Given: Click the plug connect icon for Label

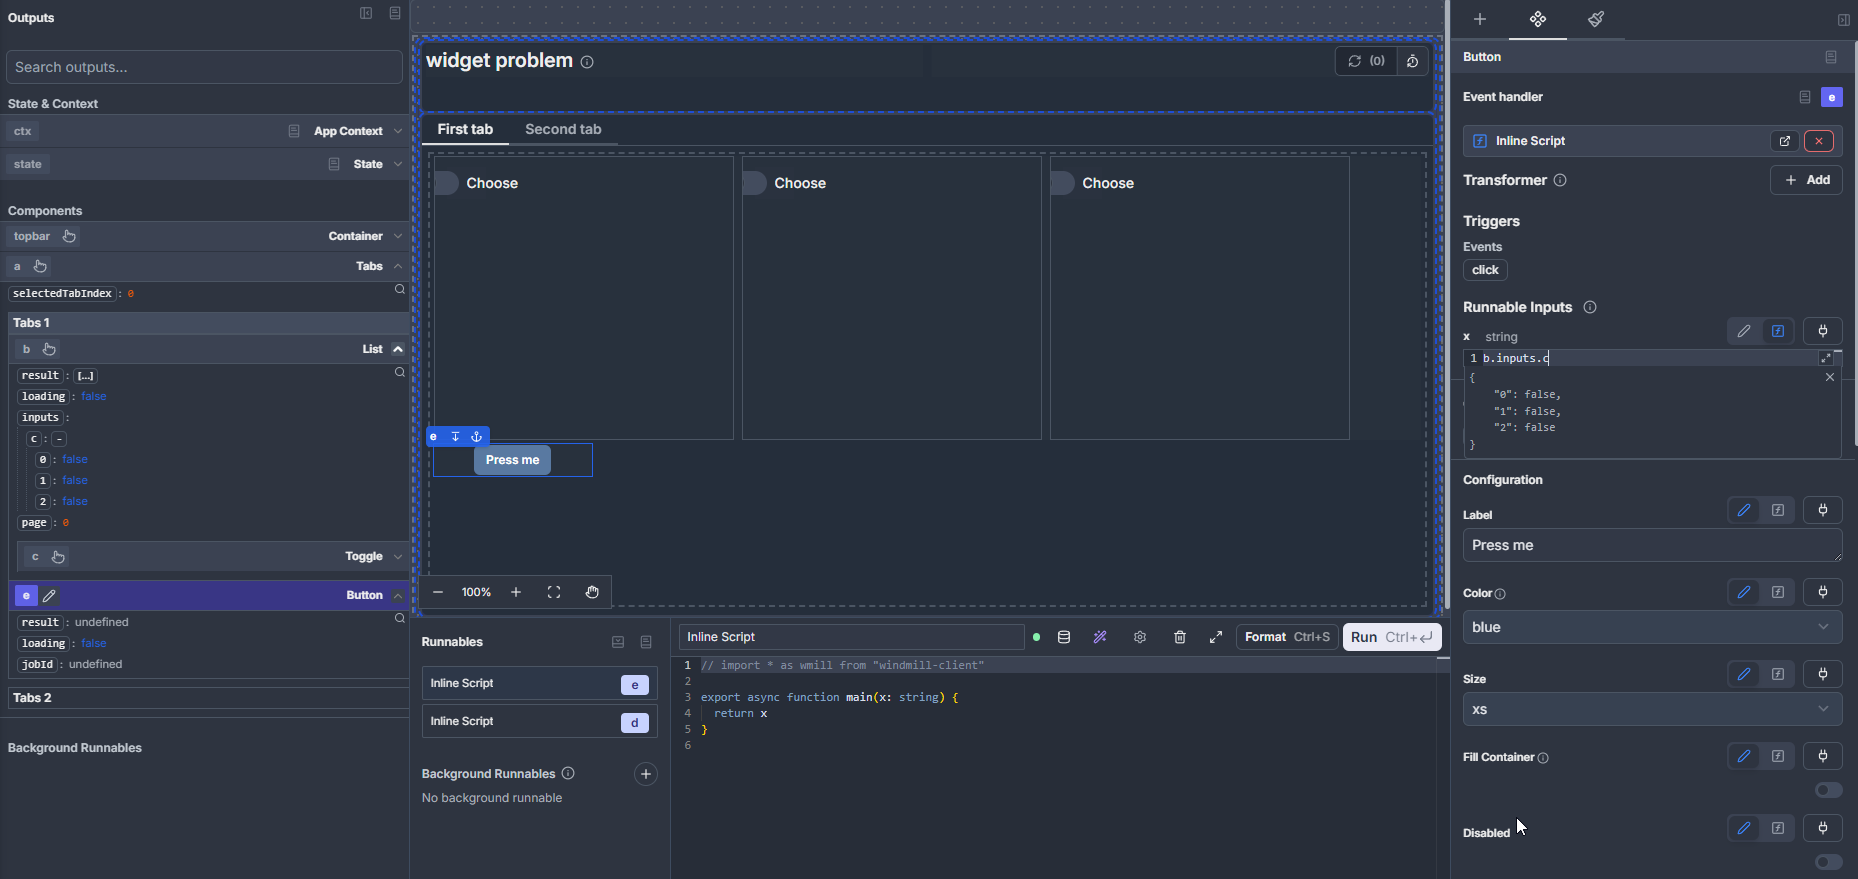Looking at the screenshot, I should pos(1823,510).
